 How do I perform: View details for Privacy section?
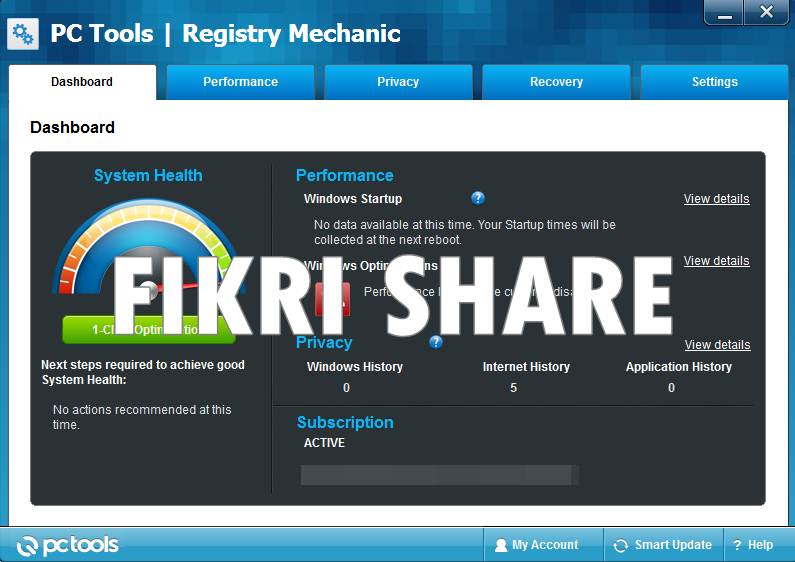click(717, 344)
